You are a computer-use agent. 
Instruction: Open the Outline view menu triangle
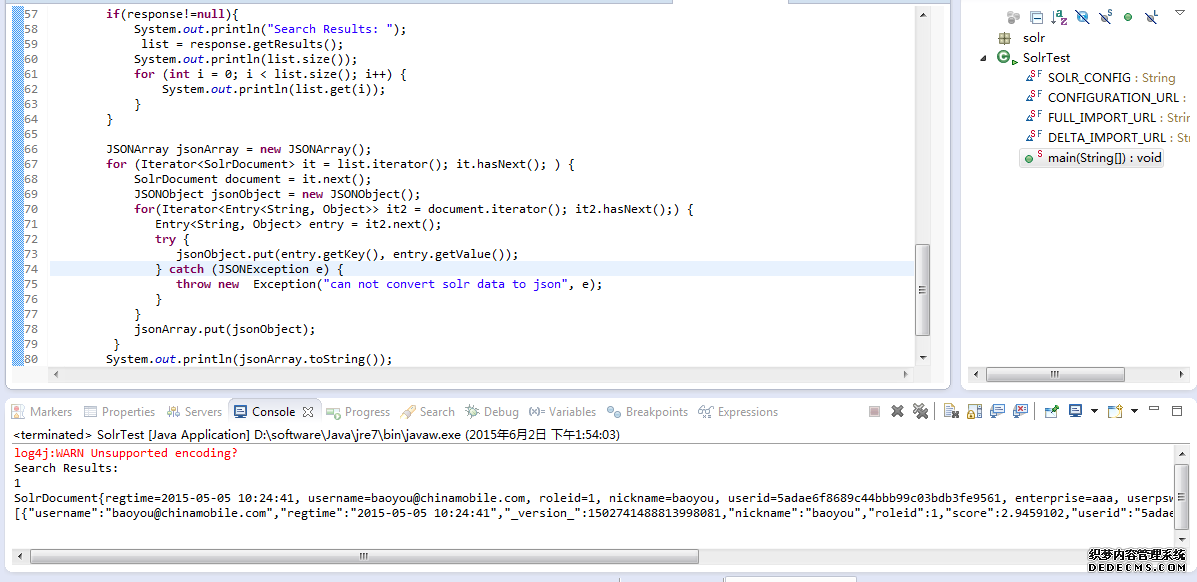pyautogui.click(x=1179, y=13)
